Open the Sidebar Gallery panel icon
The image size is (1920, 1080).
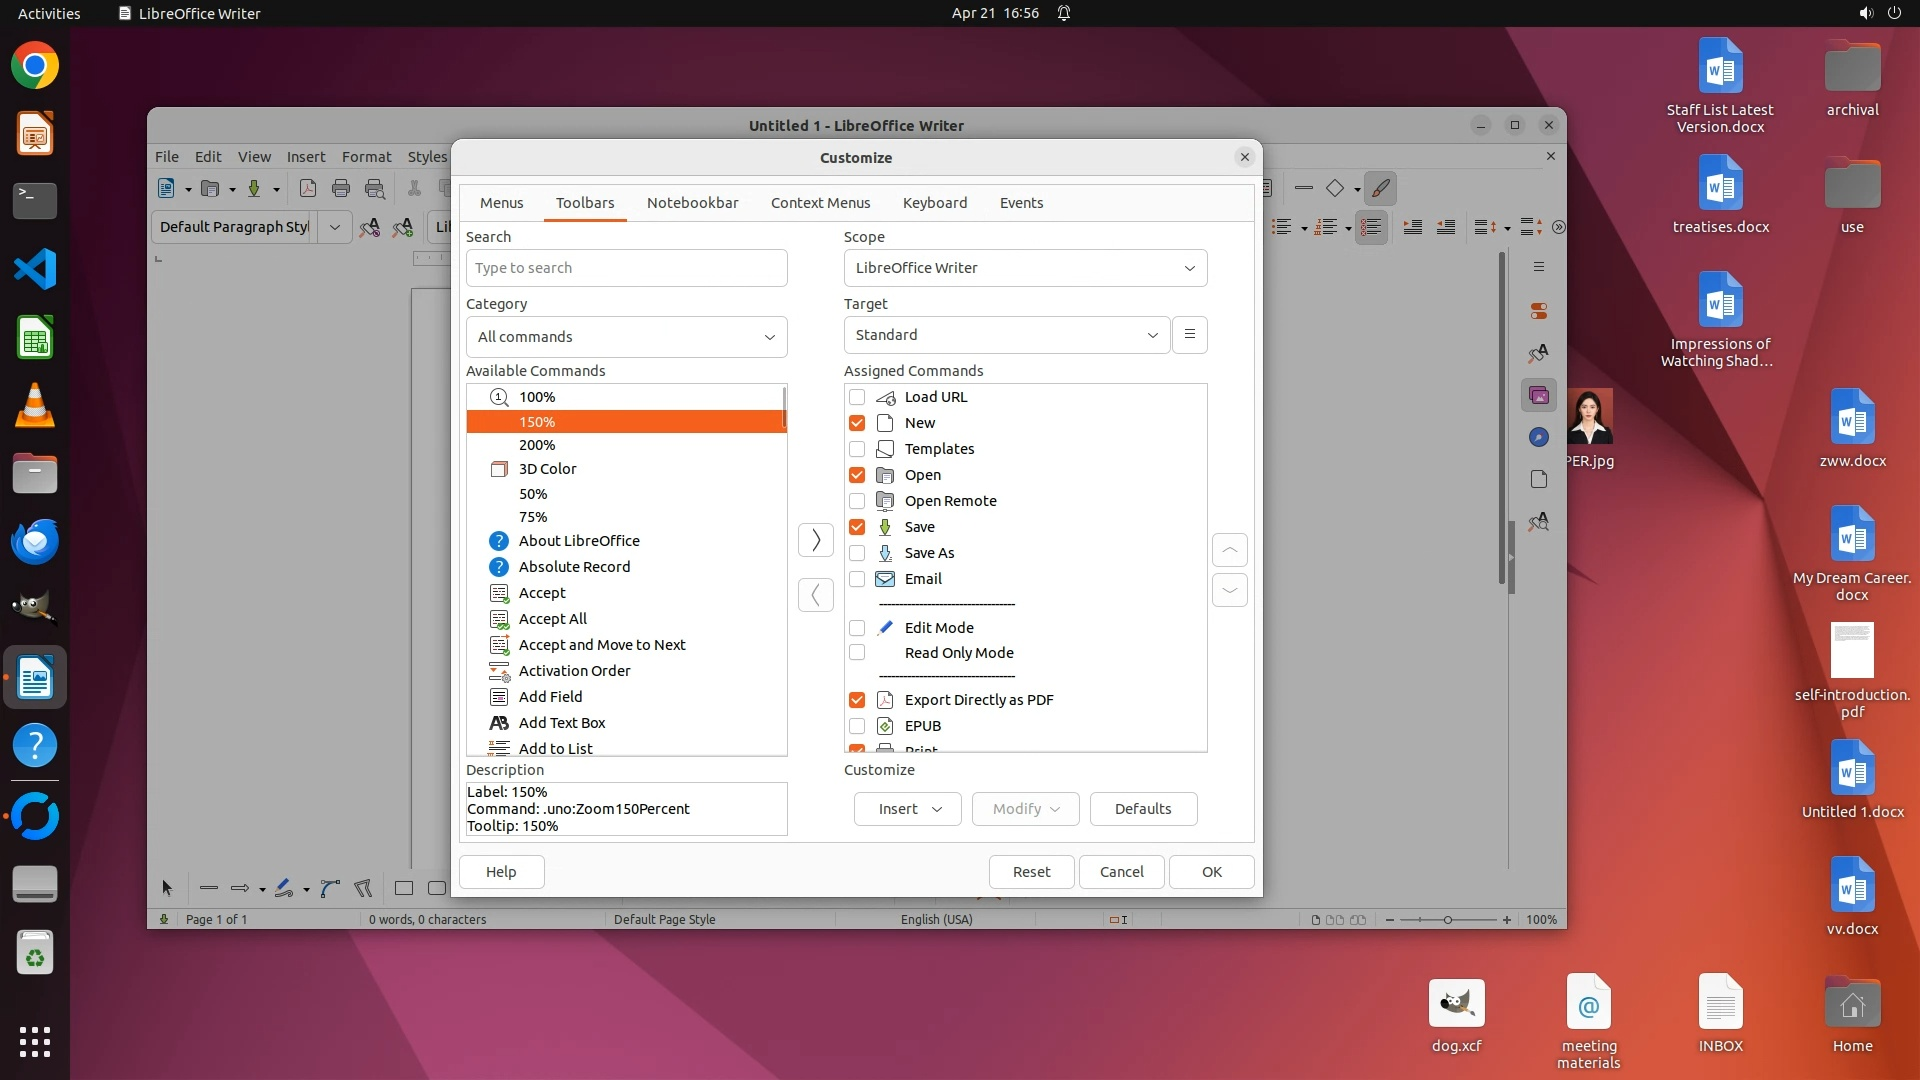click(x=1539, y=396)
